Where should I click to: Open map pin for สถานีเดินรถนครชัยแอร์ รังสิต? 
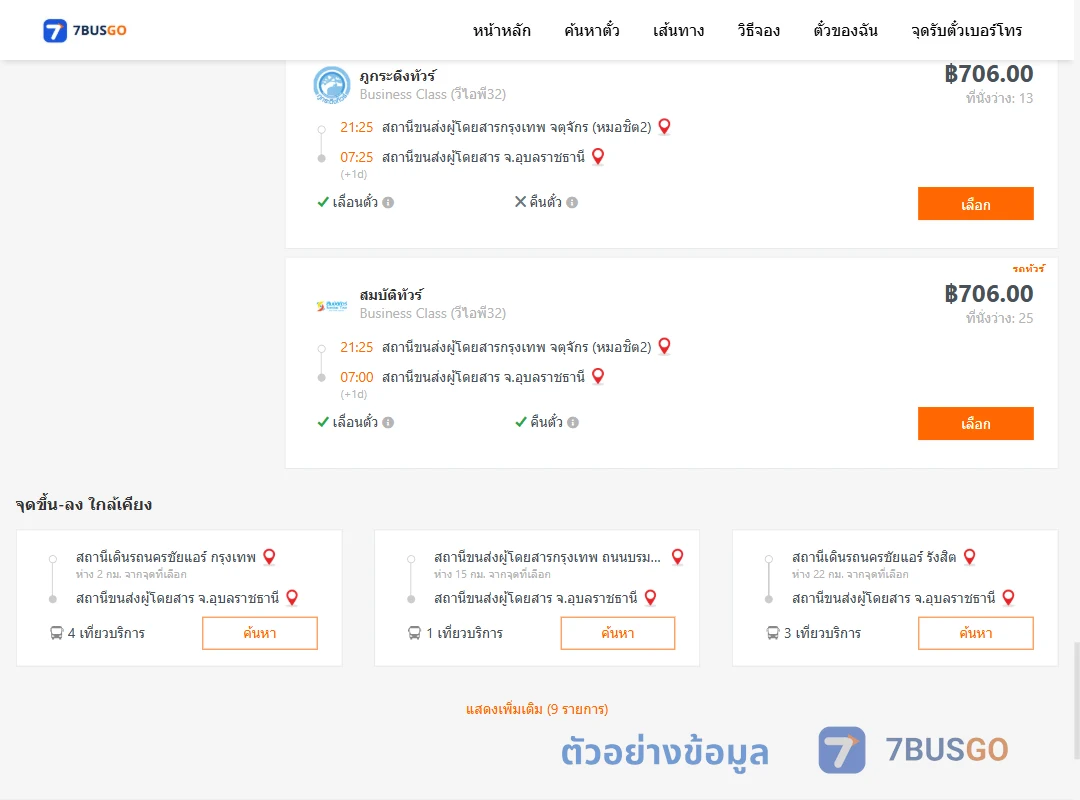pyautogui.click(x=970, y=557)
